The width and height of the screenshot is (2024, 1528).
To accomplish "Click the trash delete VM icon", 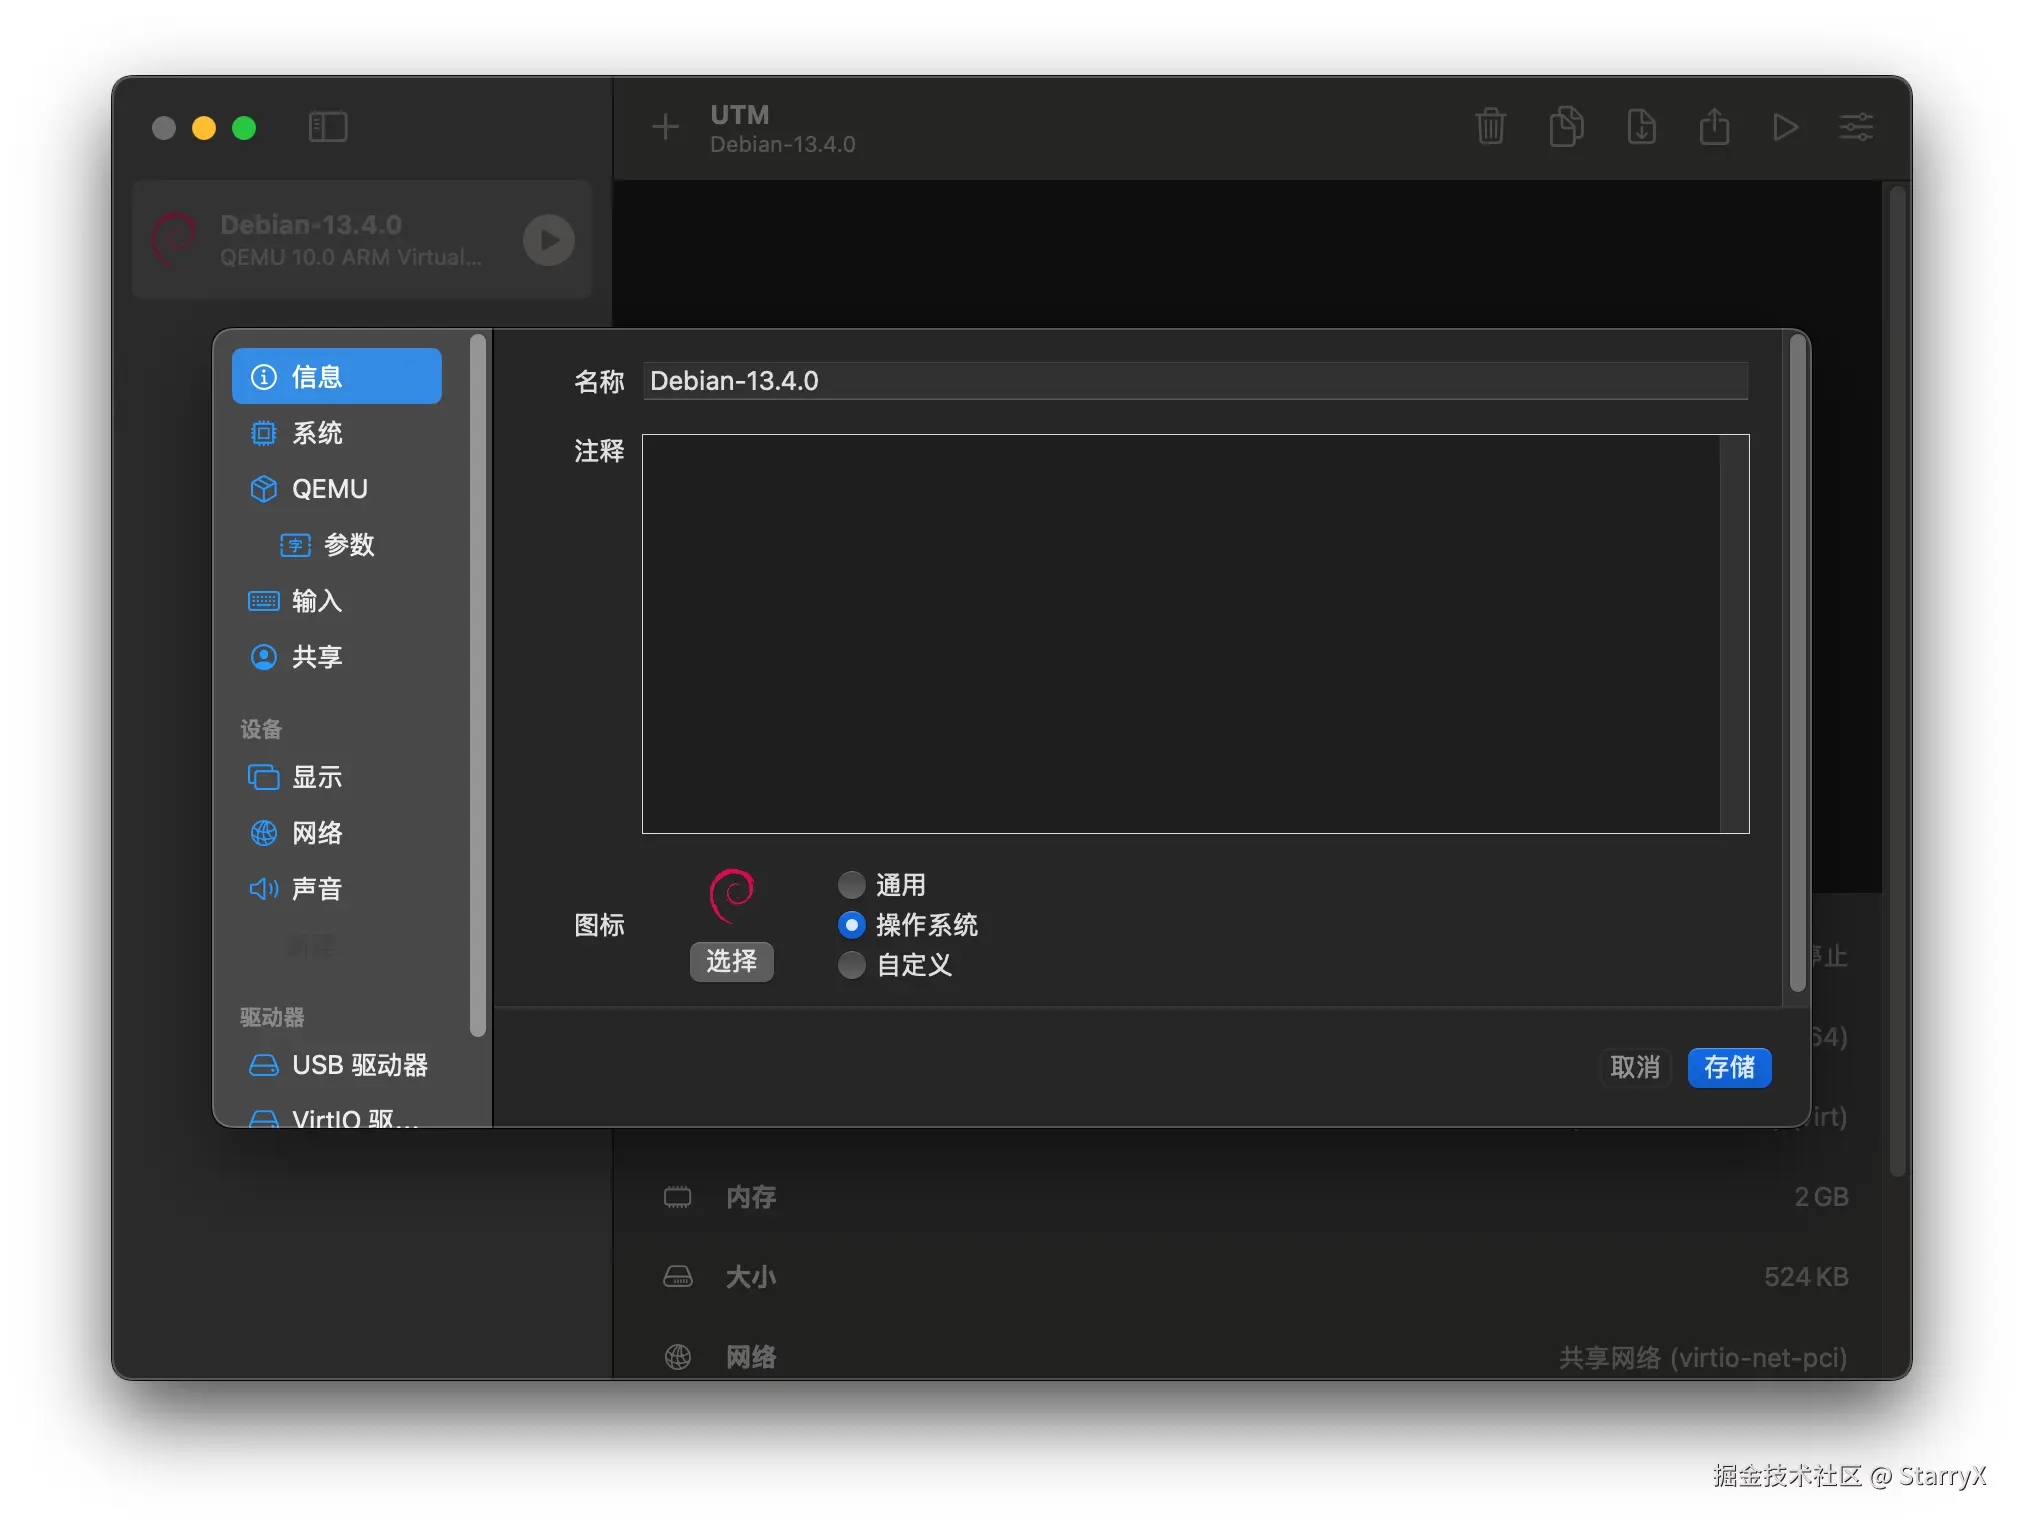I will 1490,127.
